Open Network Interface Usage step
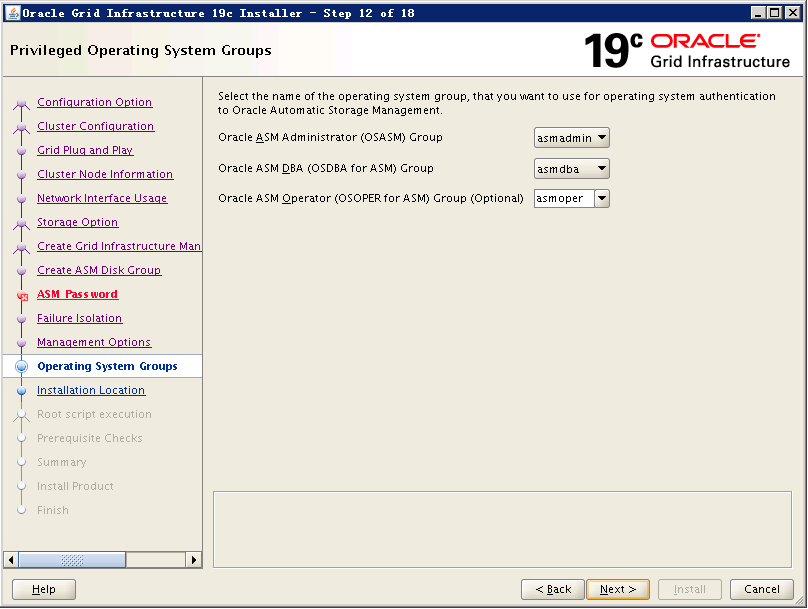This screenshot has height=609, width=808. click(x=102, y=198)
